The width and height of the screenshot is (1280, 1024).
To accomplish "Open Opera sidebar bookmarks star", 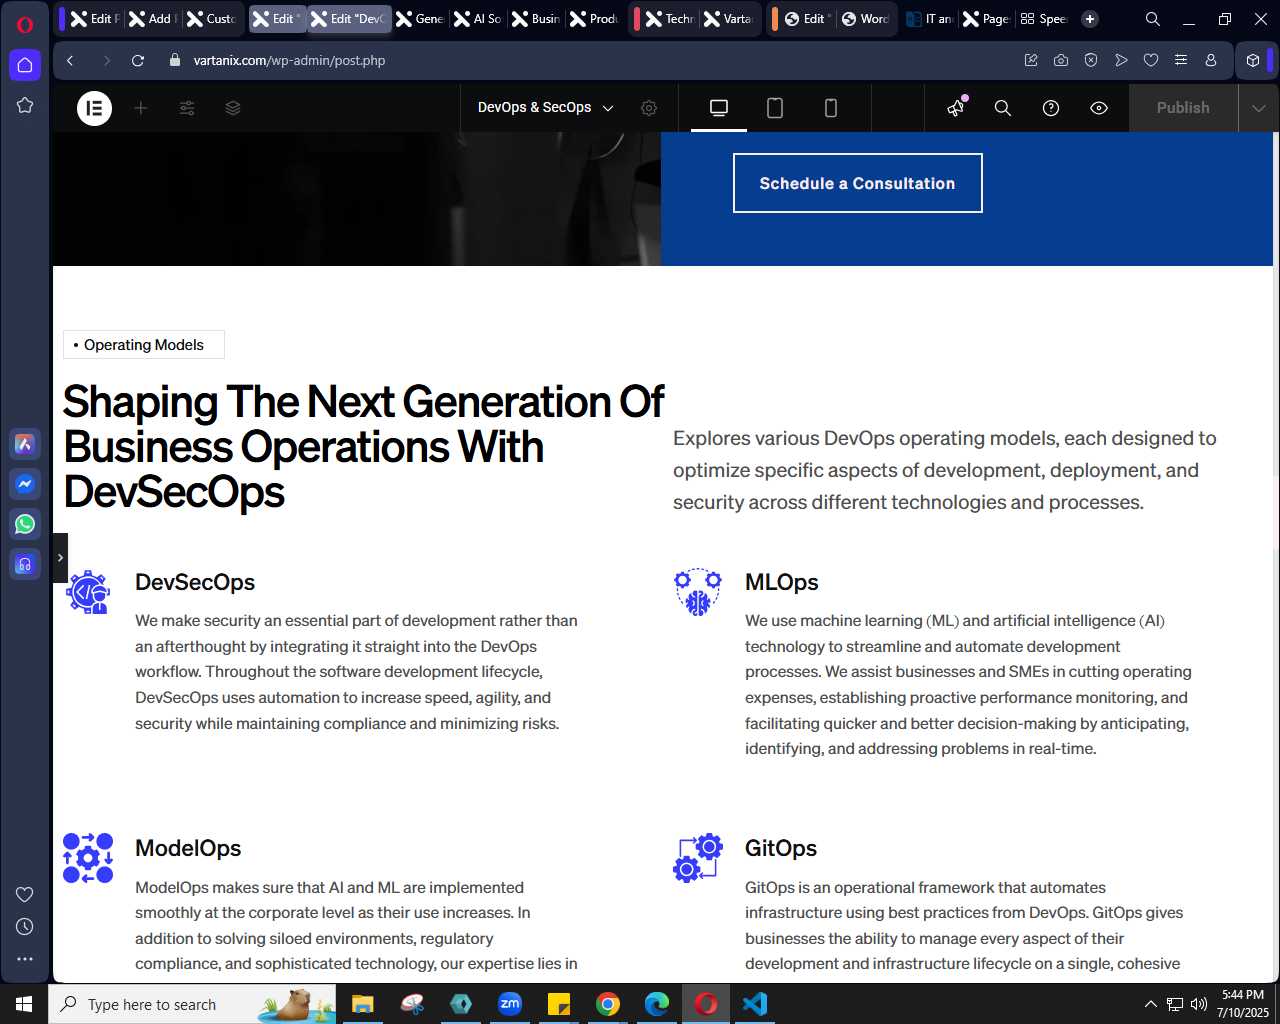I will click(25, 105).
